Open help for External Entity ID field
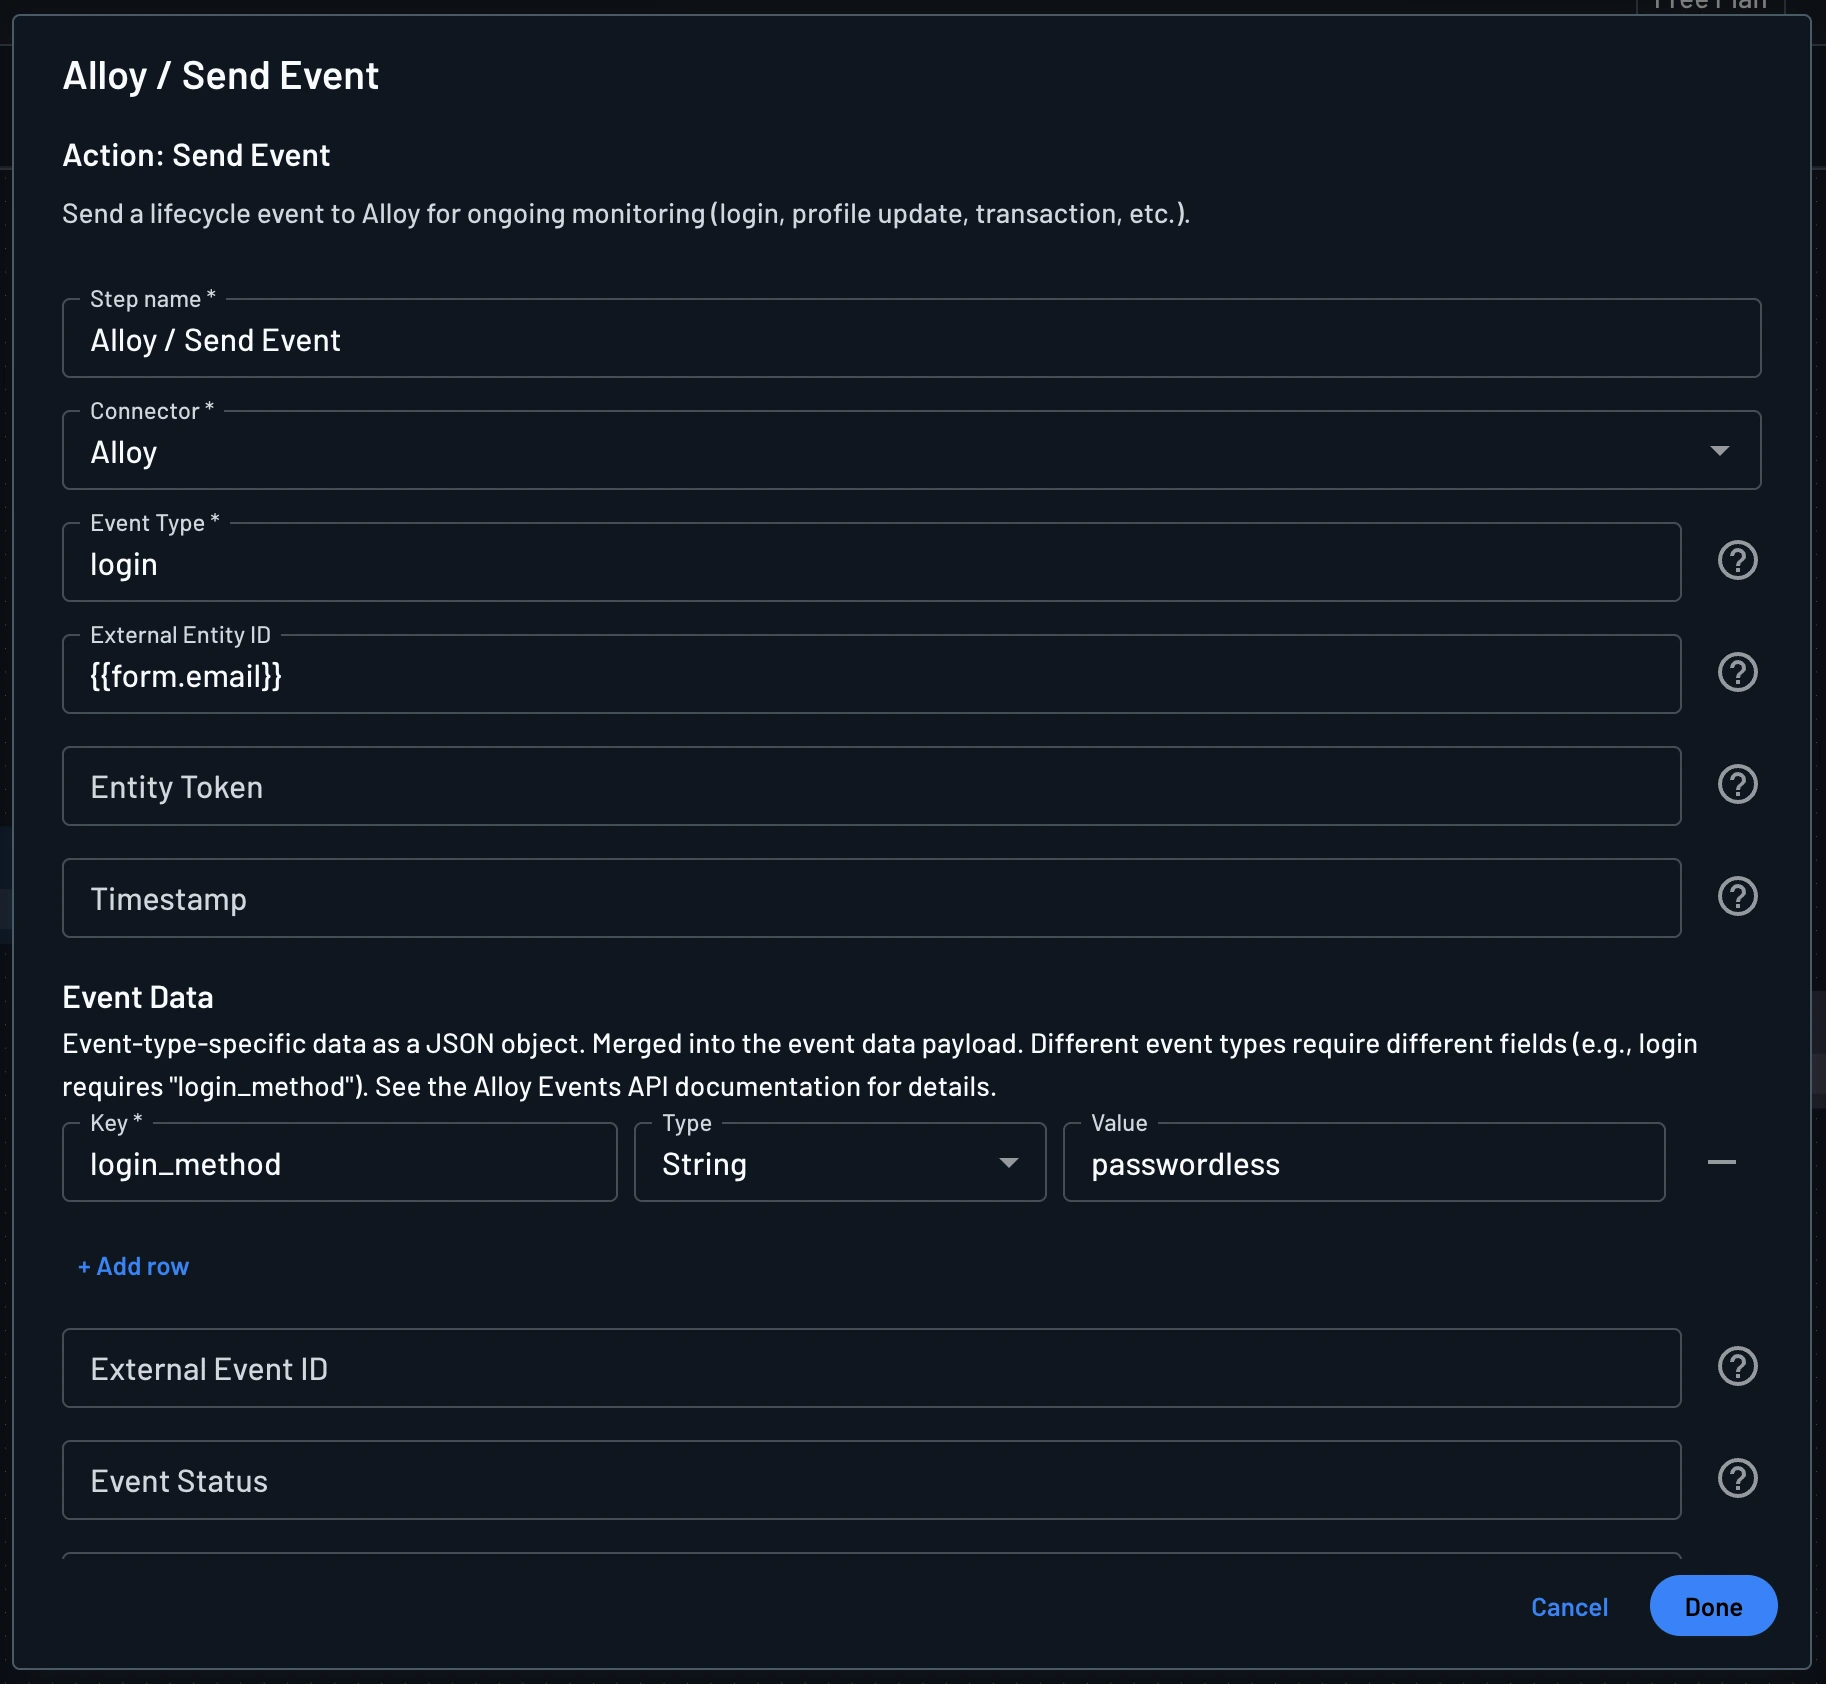Screen dimensions: 1826x1684 click(1737, 672)
